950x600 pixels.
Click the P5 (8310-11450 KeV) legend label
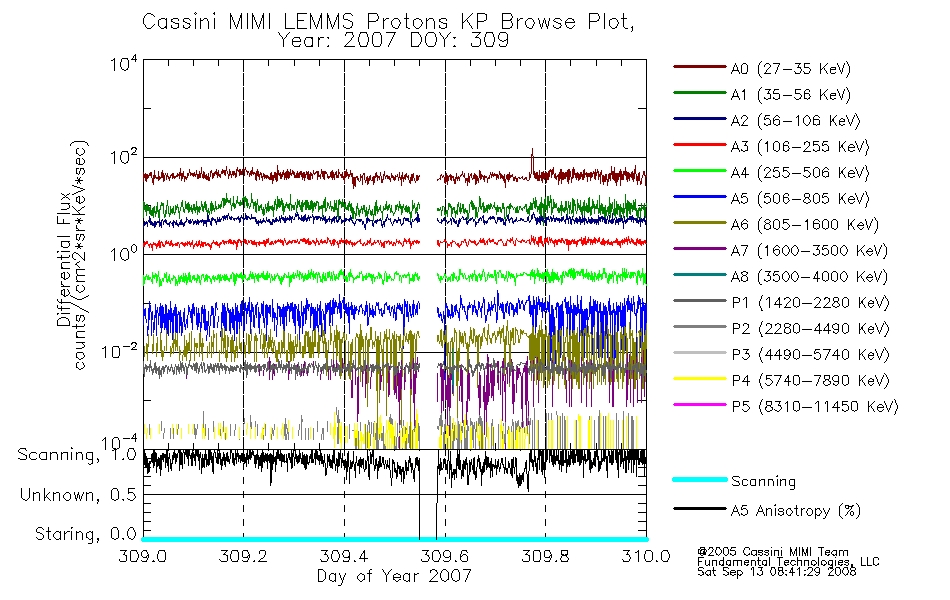(815, 407)
